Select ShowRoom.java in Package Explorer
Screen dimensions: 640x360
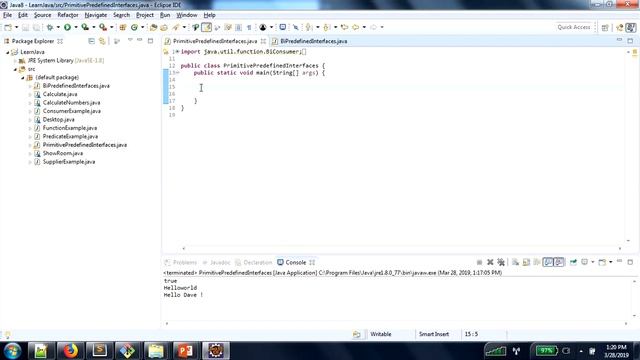coord(62,153)
